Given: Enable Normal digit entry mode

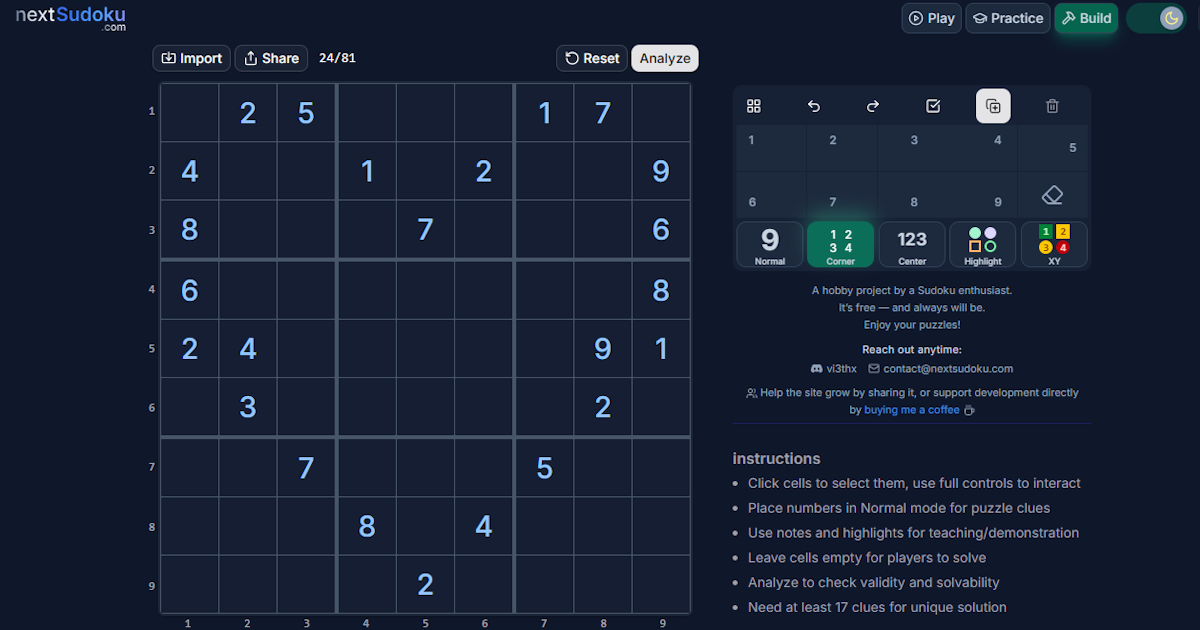Looking at the screenshot, I should click(769, 243).
